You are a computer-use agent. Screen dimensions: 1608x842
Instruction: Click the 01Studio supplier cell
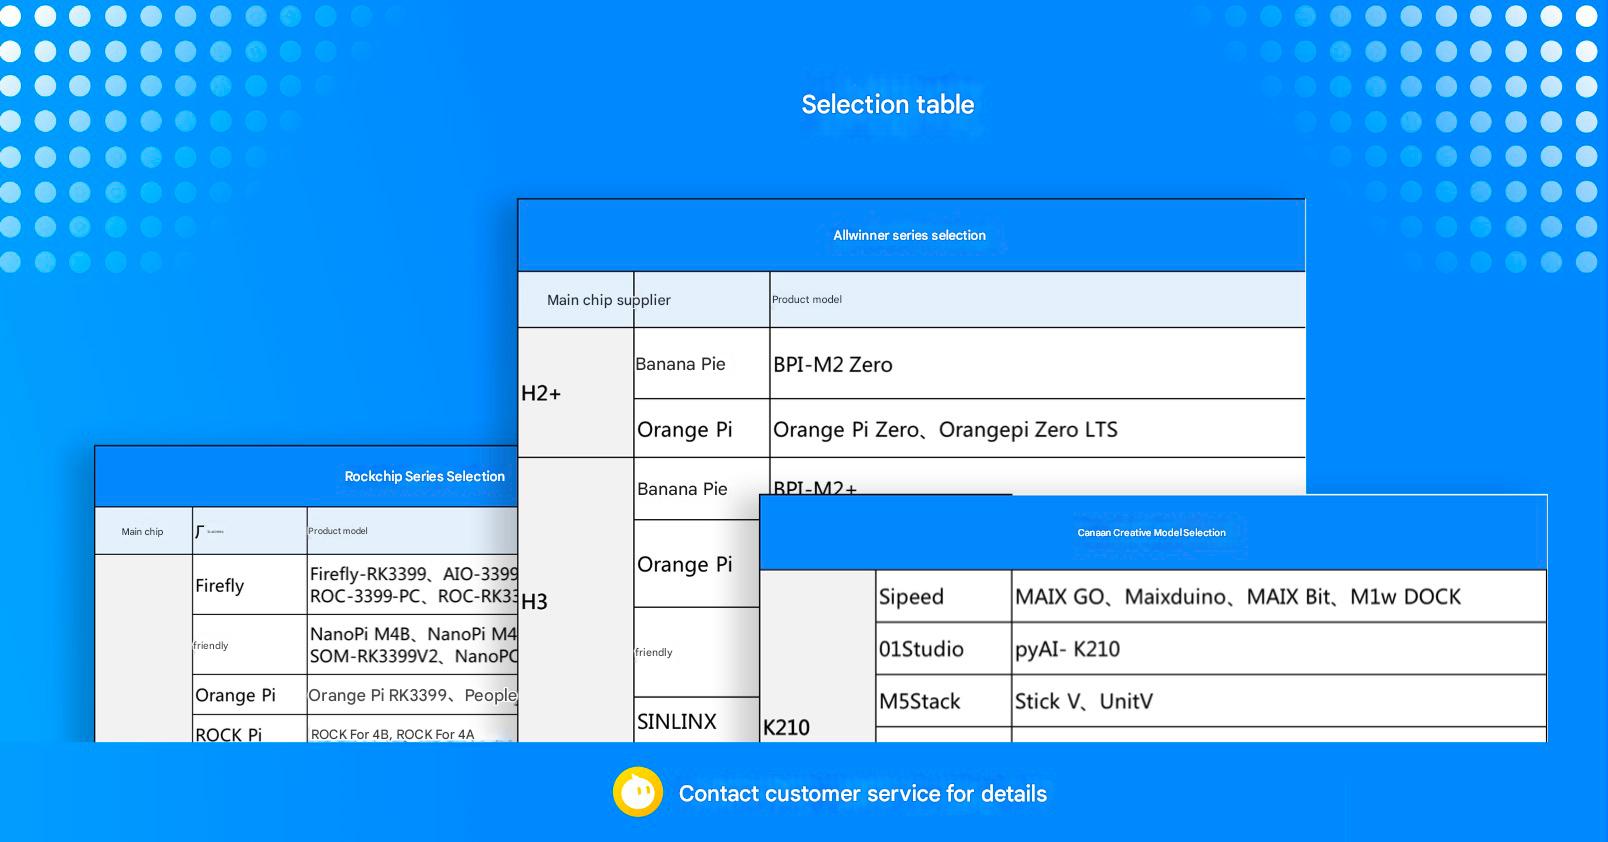(x=942, y=649)
